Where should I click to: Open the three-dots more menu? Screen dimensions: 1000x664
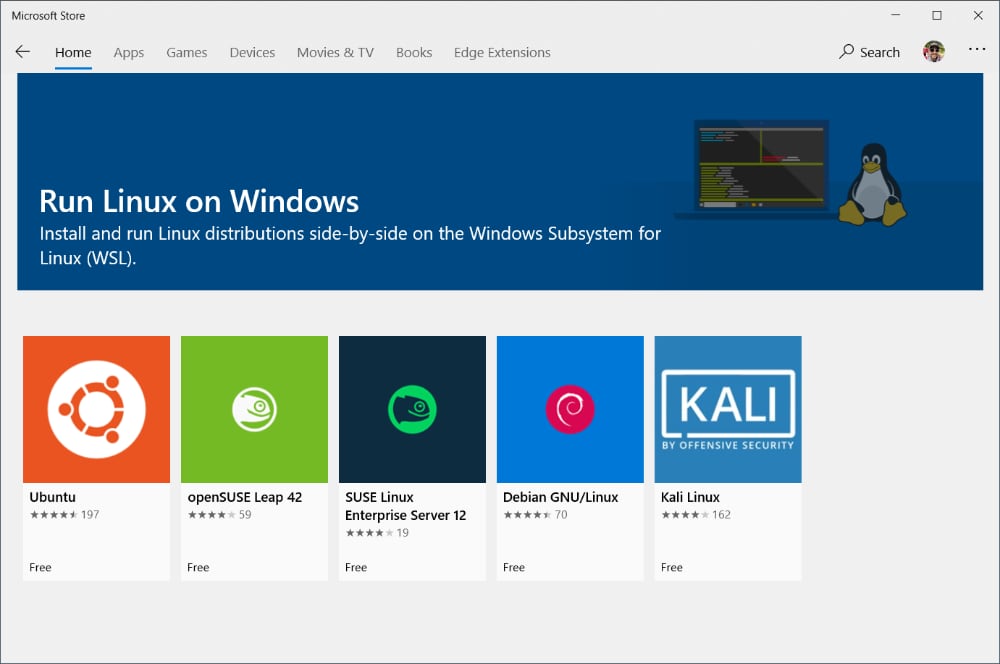977,51
